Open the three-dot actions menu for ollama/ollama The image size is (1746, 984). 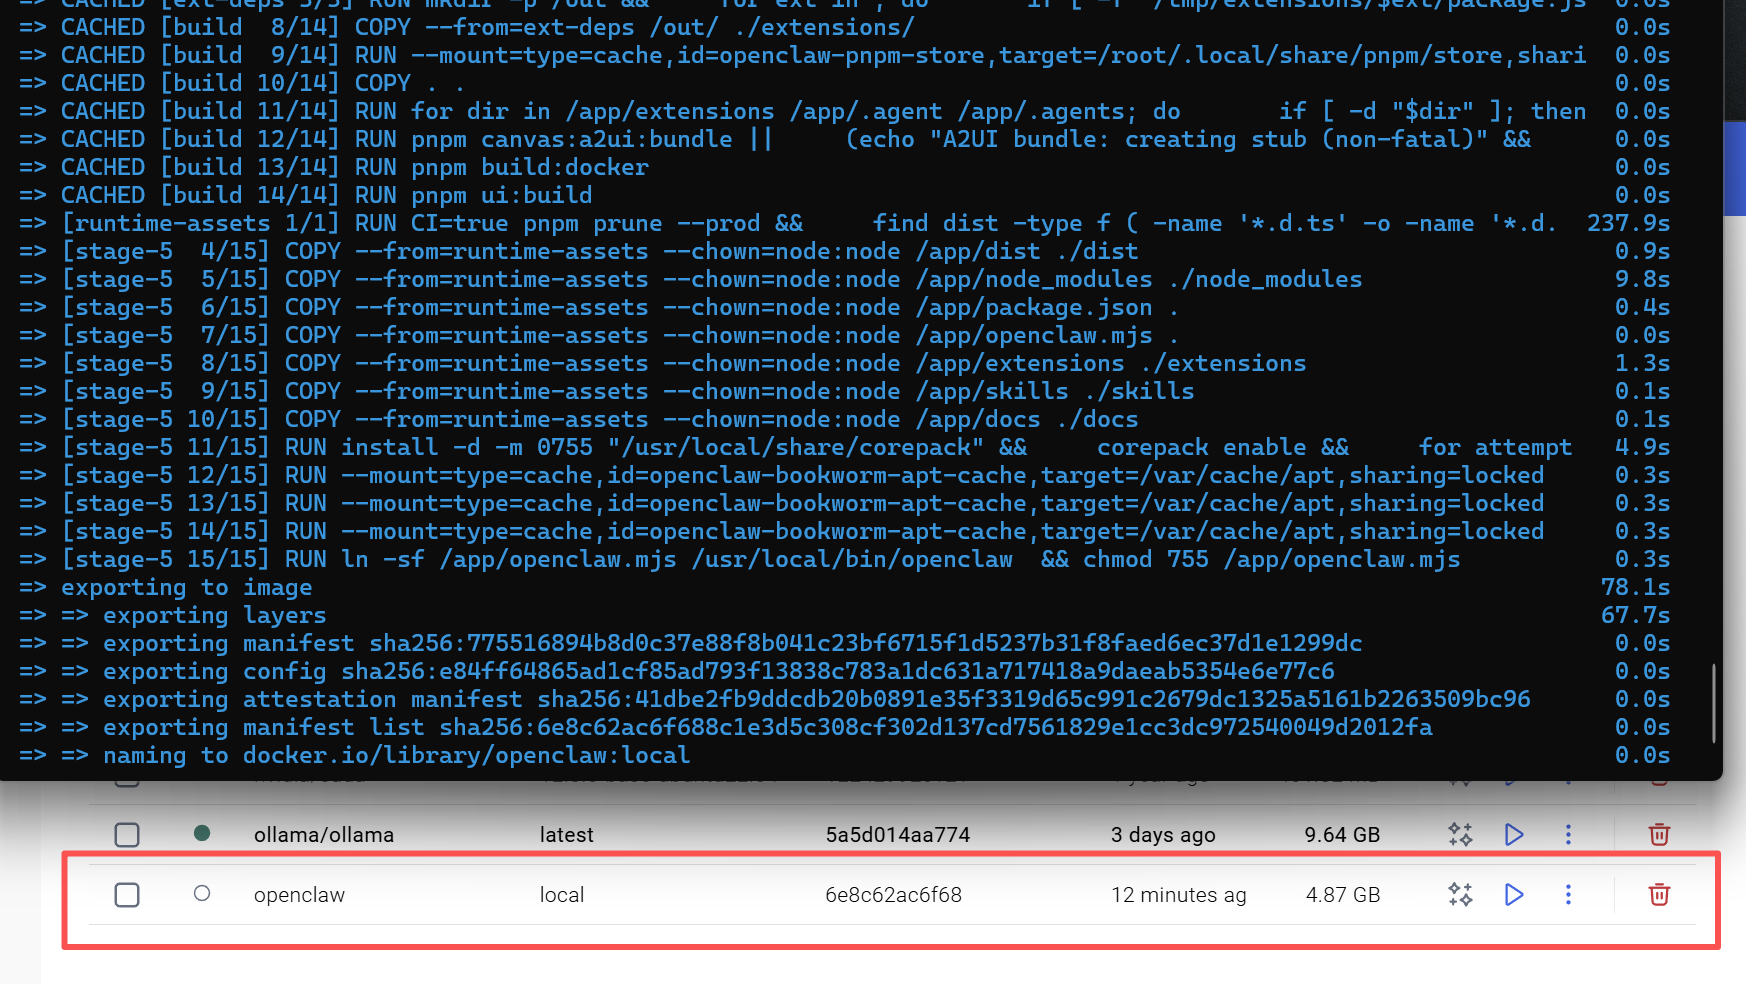coord(1568,834)
